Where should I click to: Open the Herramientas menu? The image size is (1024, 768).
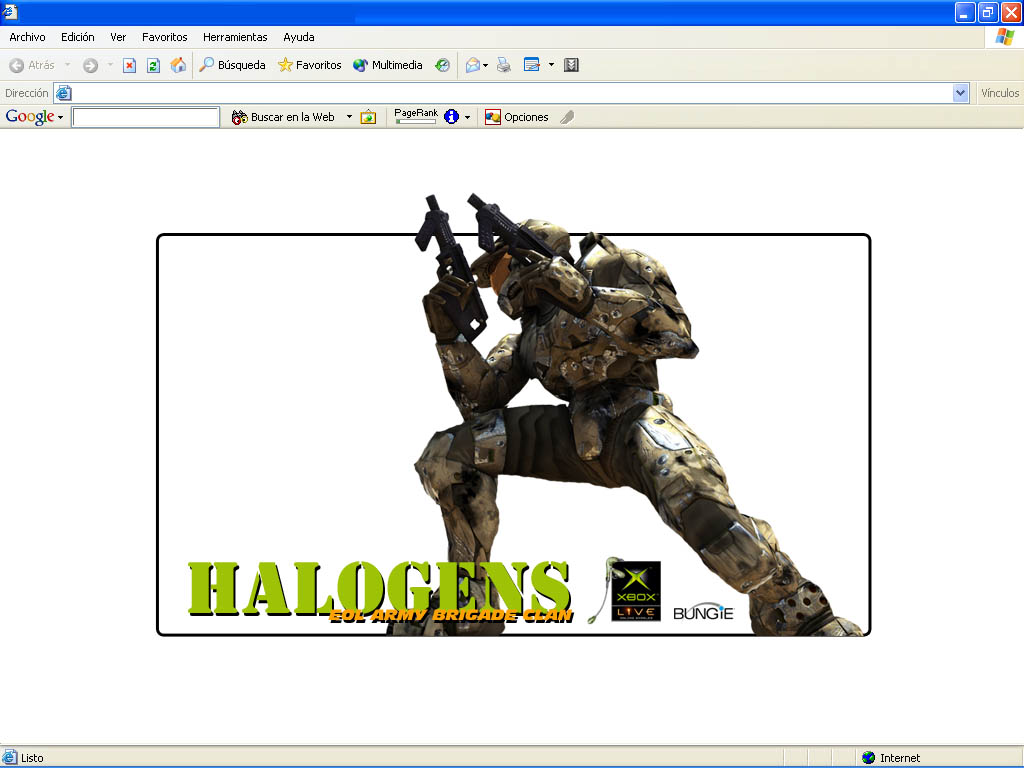click(x=235, y=37)
